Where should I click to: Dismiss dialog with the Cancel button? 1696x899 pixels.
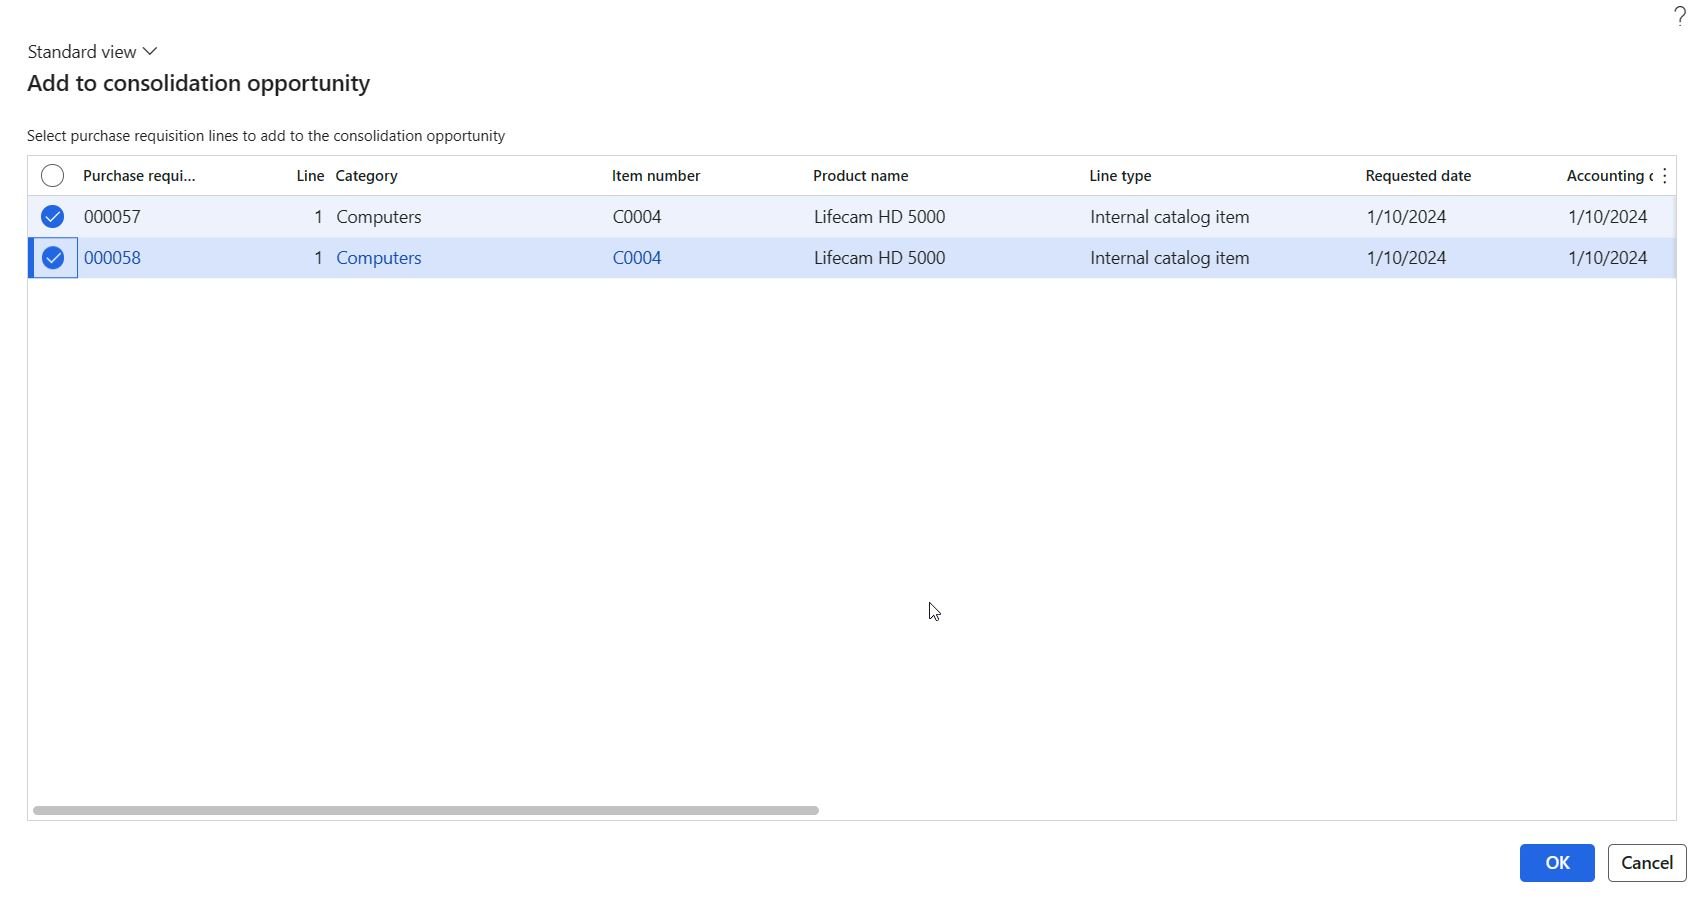(1647, 863)
